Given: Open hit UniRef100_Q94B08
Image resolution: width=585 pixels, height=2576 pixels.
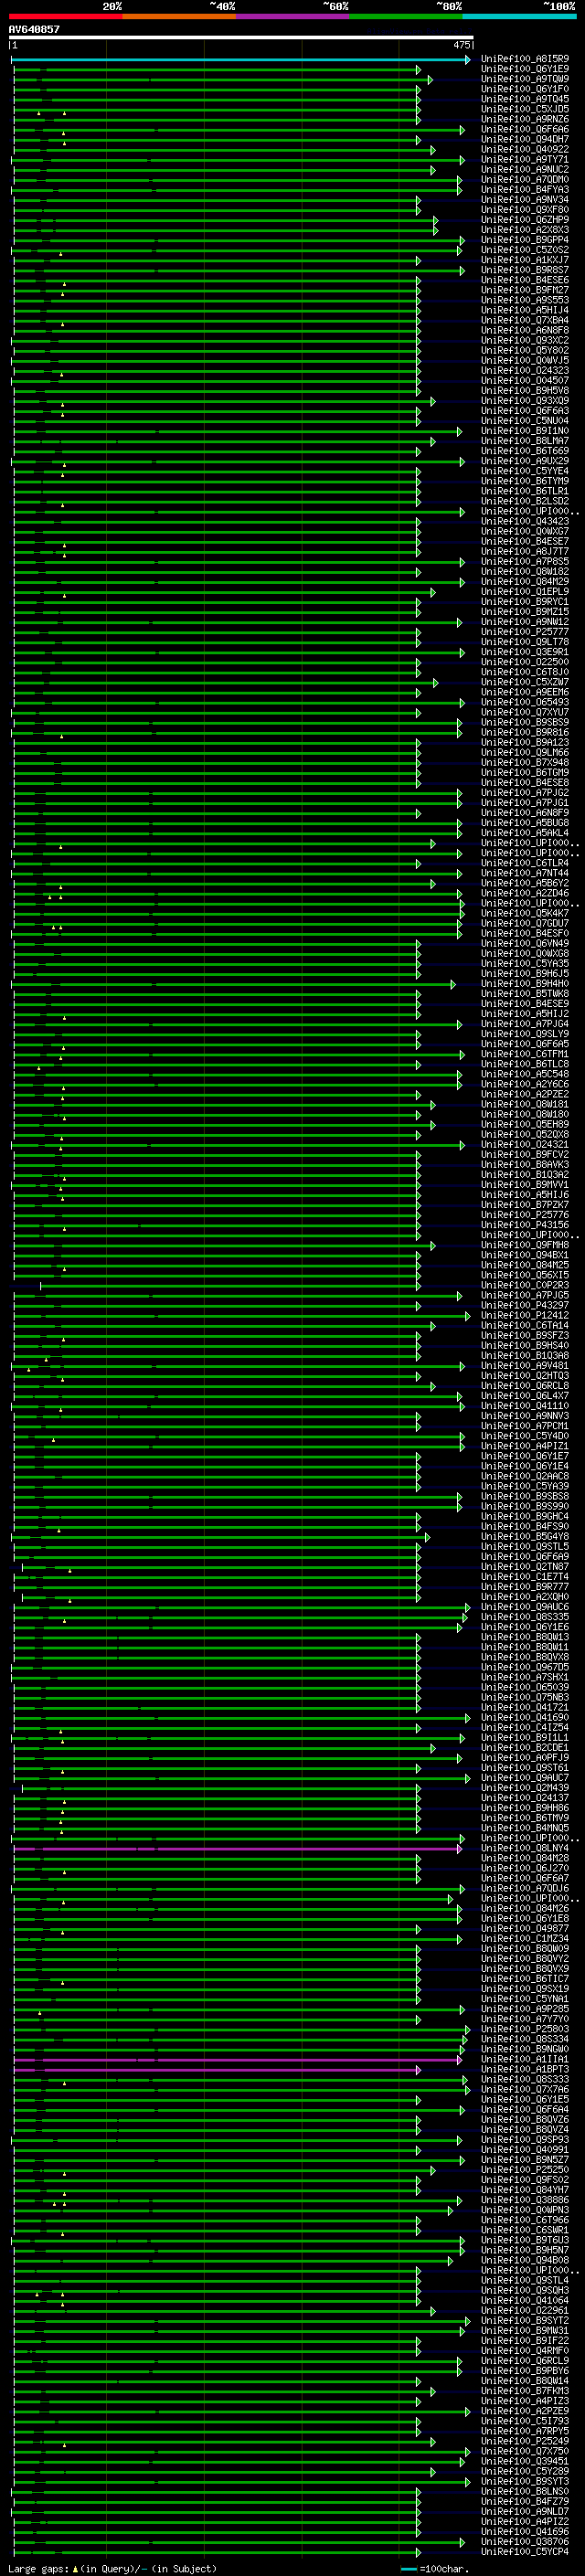Looking at the screenshot, I should [x=525, y=2260].
